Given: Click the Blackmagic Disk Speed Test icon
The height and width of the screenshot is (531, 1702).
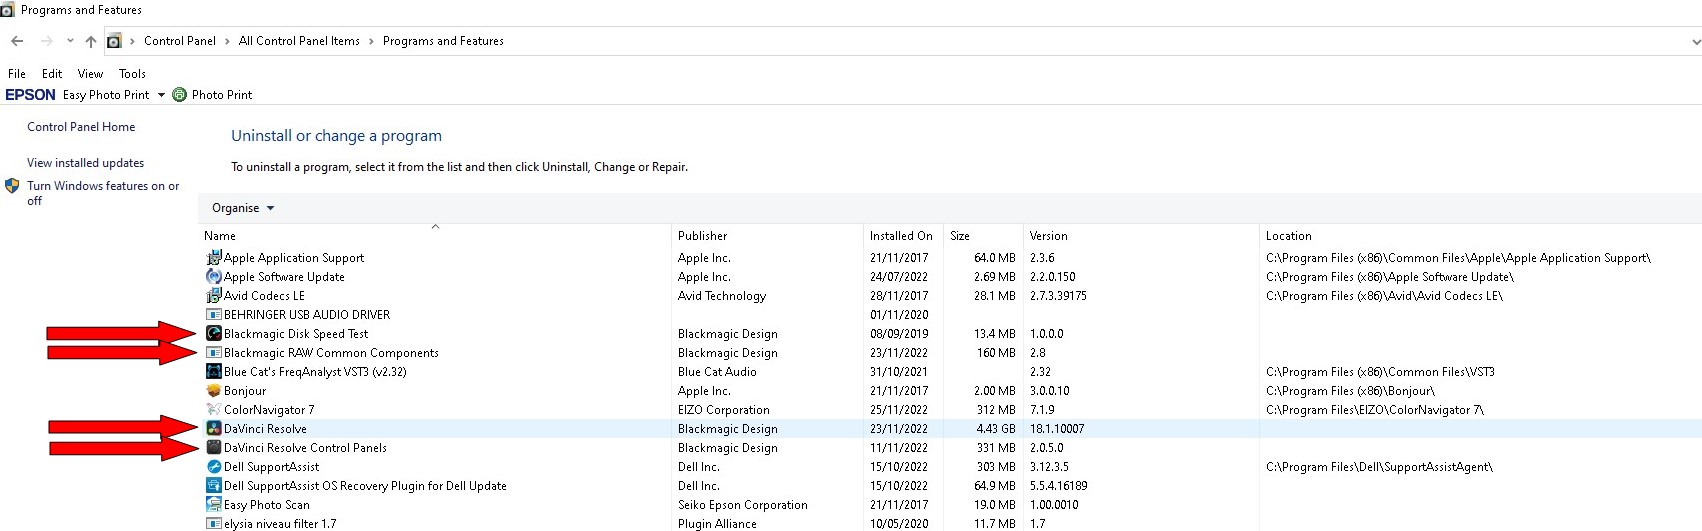Looking at the screenshot, I should tap(213, 334).
